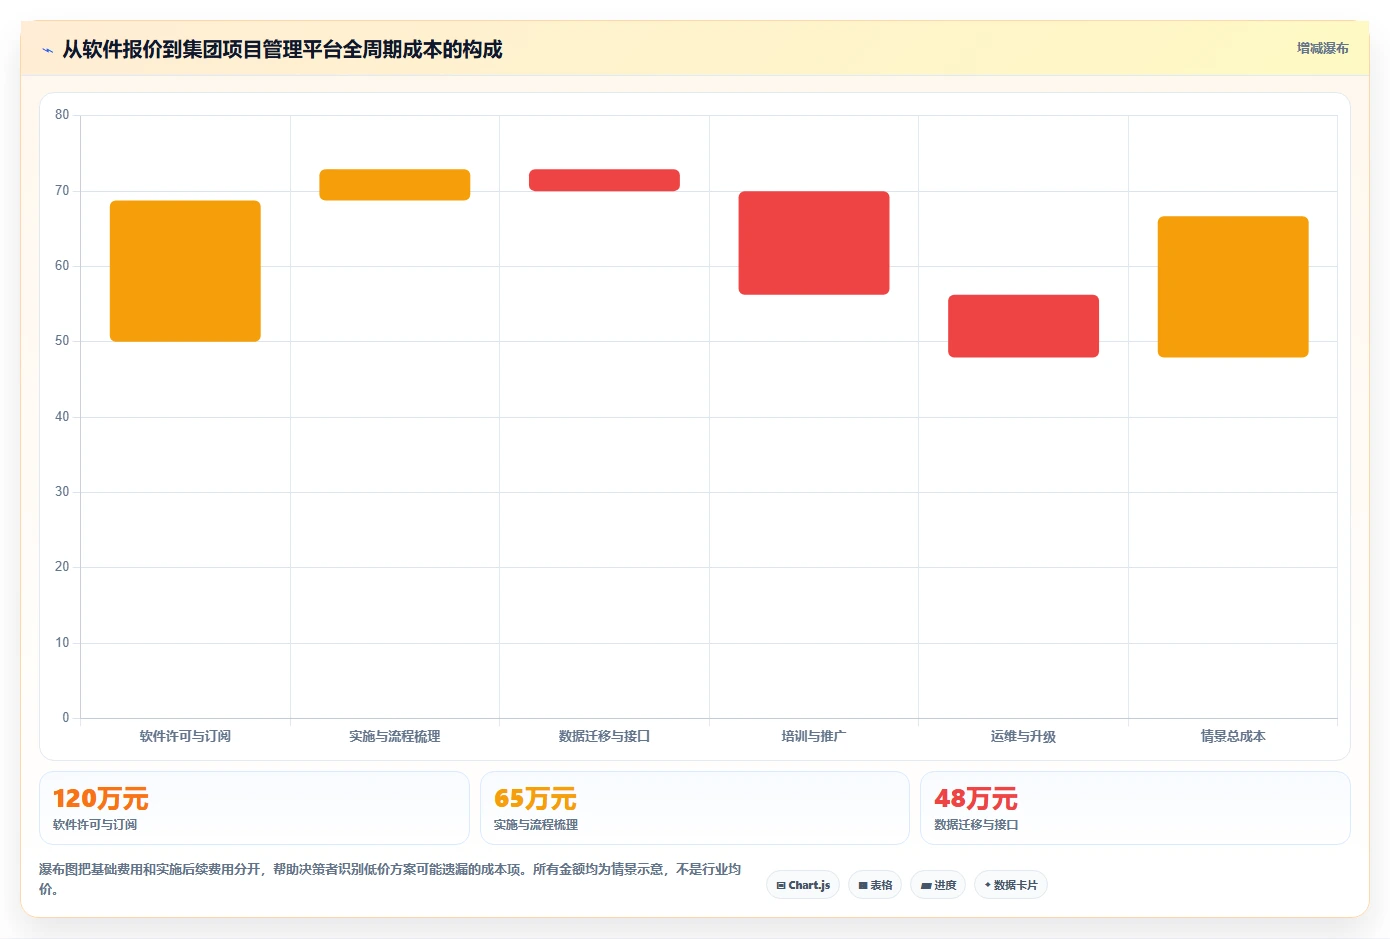
Task: Click the chart icon beside the title
Action: coord(47,50)
